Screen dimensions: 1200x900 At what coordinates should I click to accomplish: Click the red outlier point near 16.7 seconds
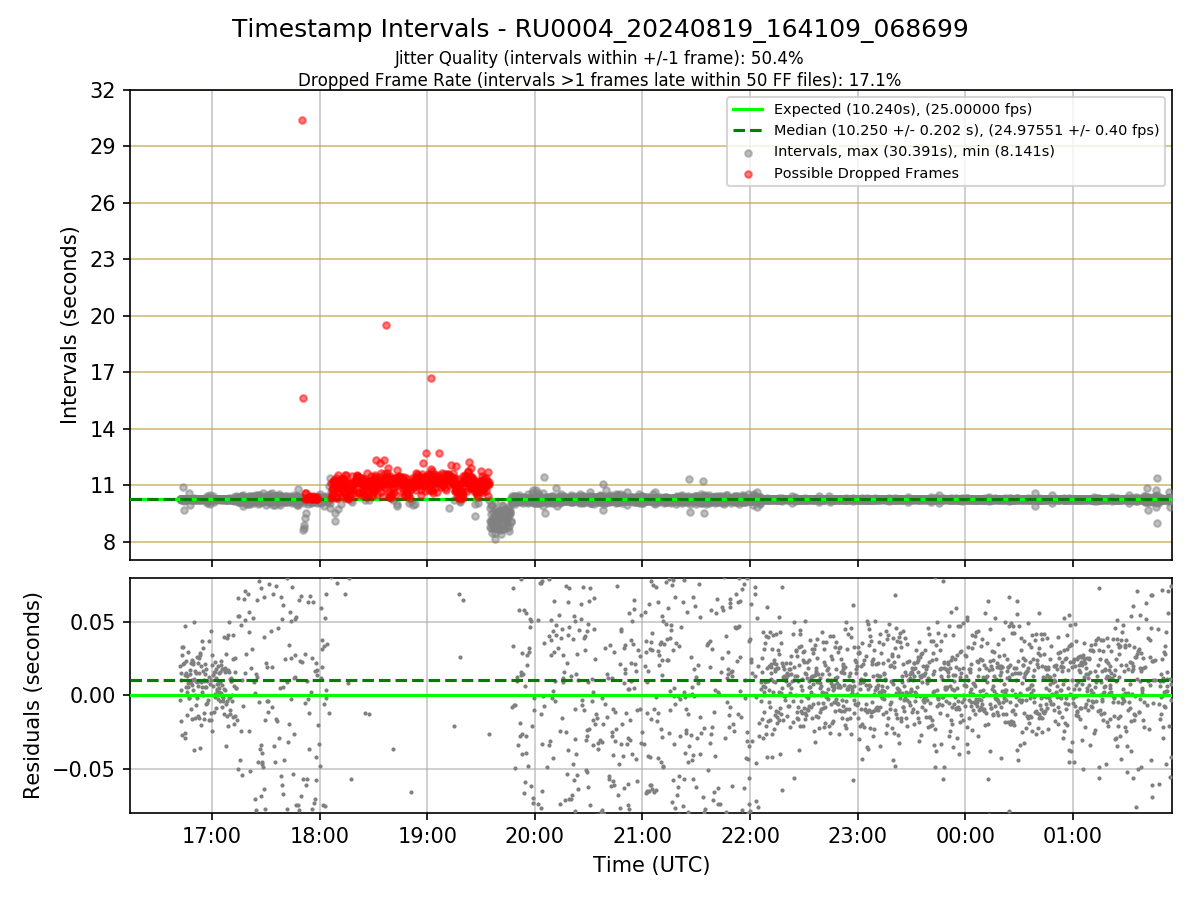click(431, 378)
